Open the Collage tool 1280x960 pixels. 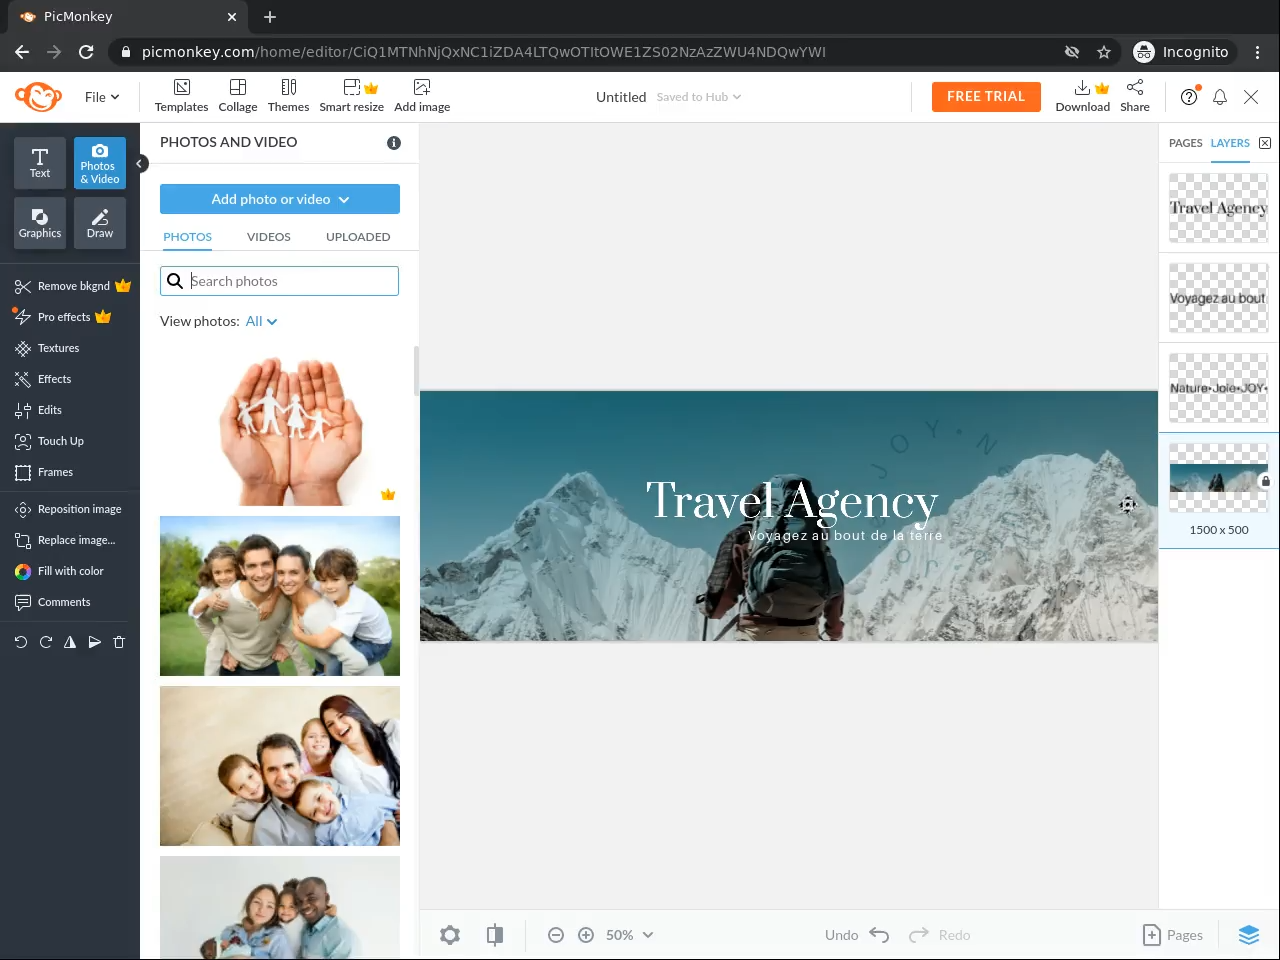click(238, 96)
